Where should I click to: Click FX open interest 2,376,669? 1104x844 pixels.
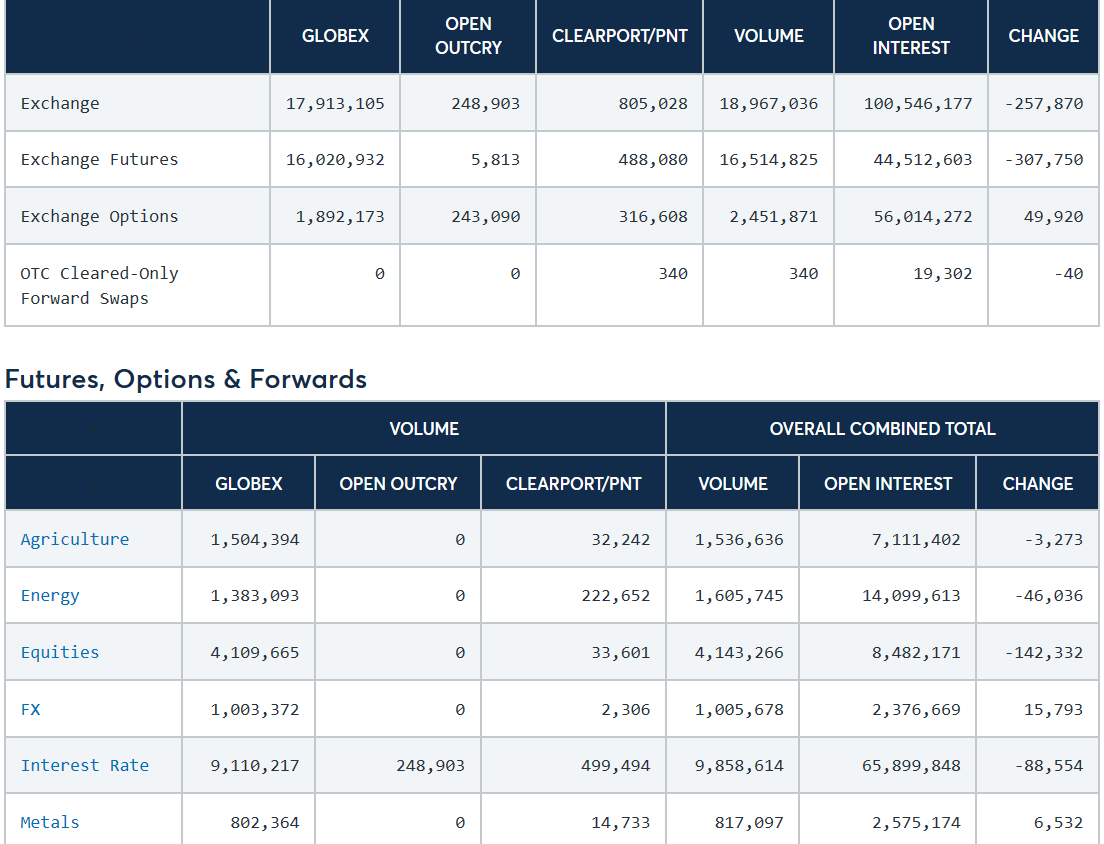pyautogui.click(x=916, y=710)
